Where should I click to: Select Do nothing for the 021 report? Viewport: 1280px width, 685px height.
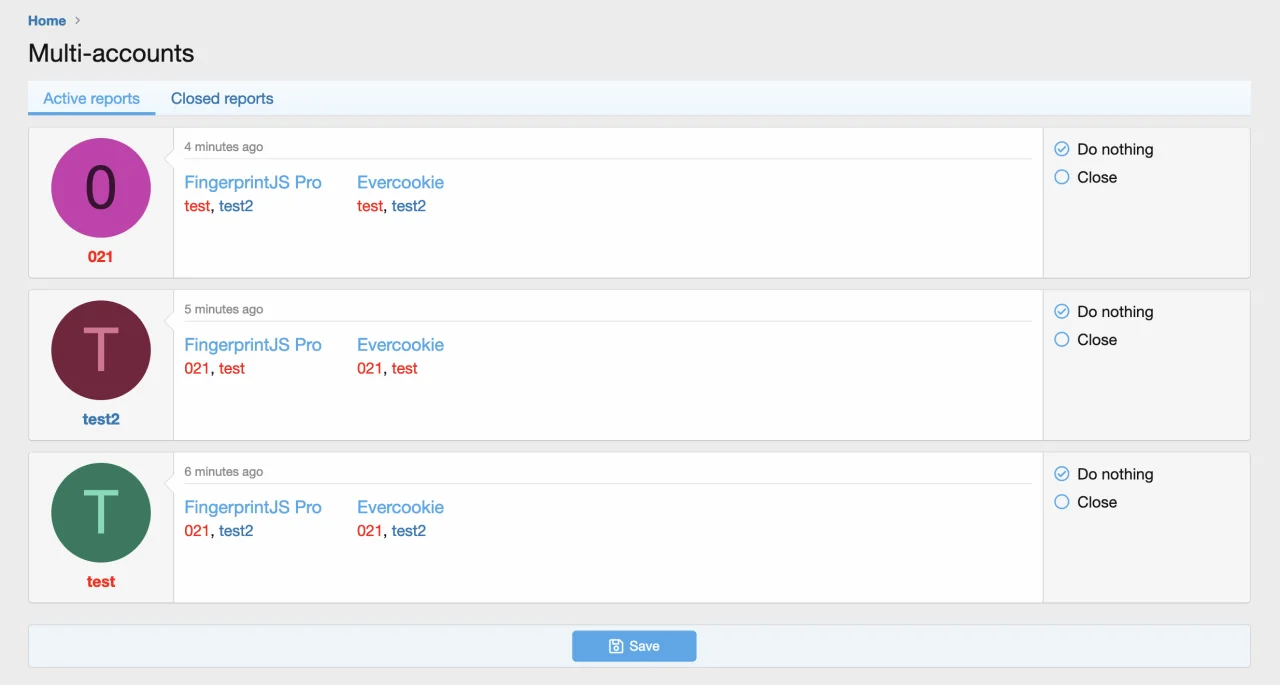coord(1062,149)
